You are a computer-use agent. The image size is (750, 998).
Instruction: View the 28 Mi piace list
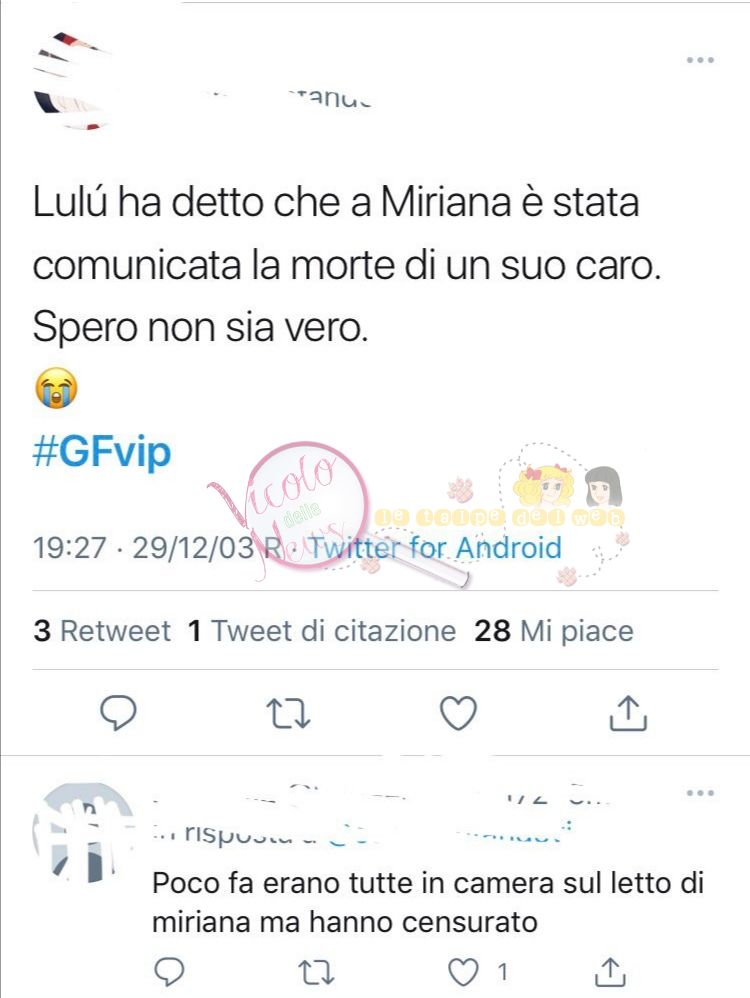(554, 631)
